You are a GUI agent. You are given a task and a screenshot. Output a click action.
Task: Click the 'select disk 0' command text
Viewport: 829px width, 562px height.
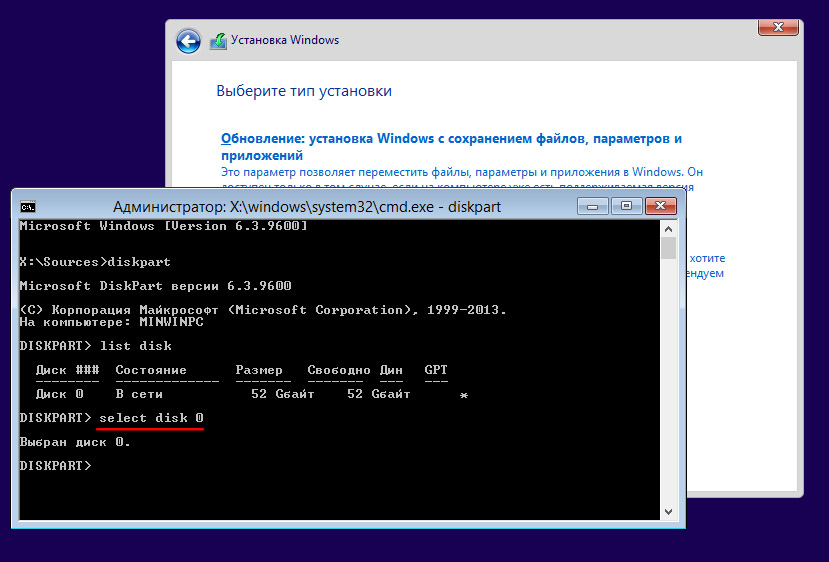coord(151,418)
